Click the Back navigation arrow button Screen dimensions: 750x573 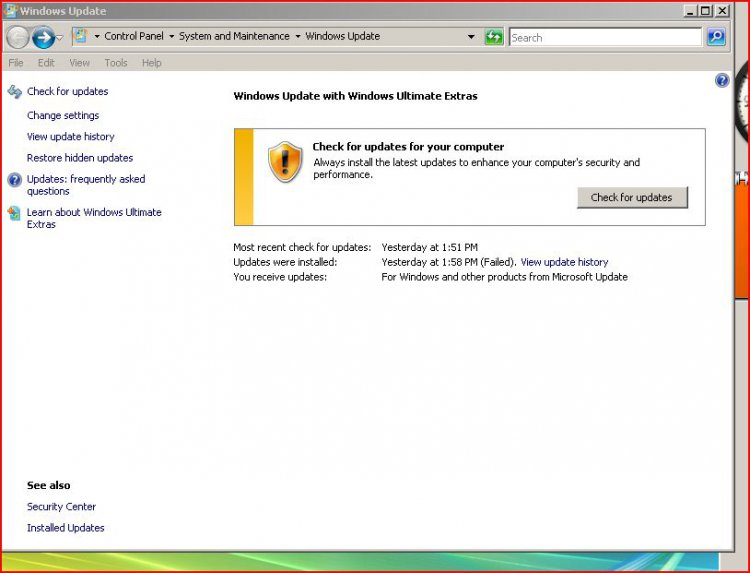point(18,37)
